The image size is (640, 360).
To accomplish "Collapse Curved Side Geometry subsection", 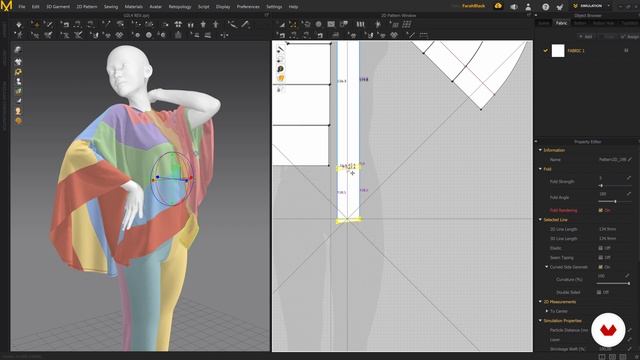I will point(547,267).
